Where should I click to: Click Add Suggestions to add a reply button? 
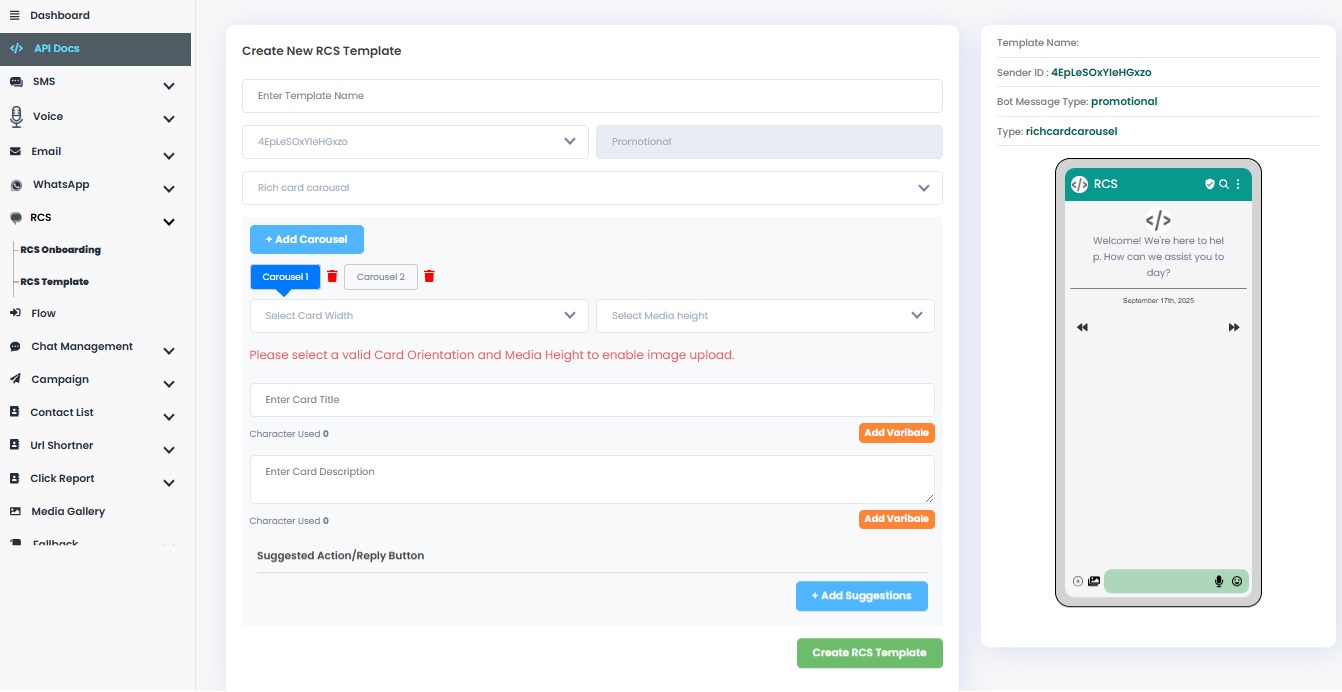click(861, 595)
